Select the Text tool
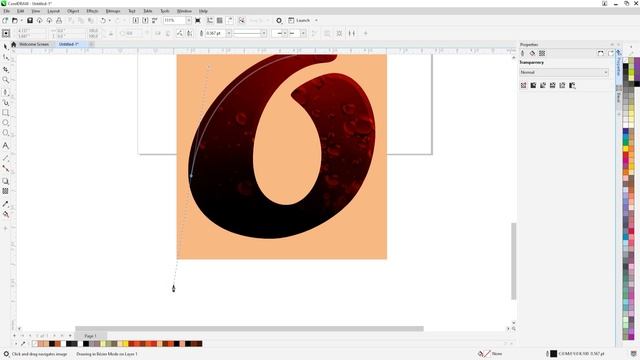640x360 pixels. 6,146
